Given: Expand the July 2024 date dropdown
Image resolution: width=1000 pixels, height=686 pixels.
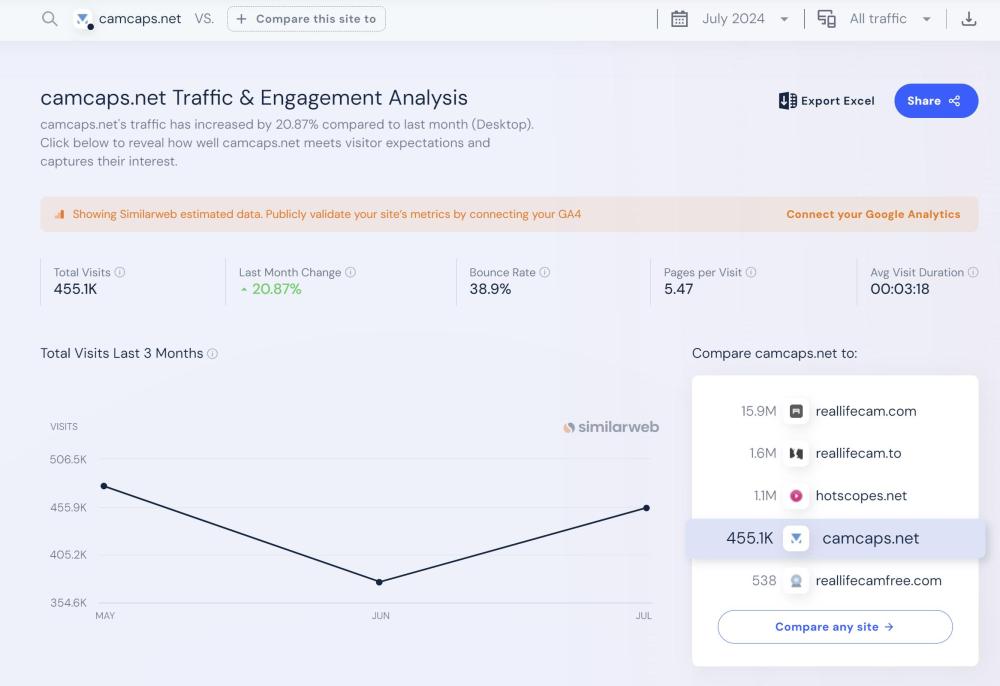Looking at the screenshot, I should (x=783, y=19).
